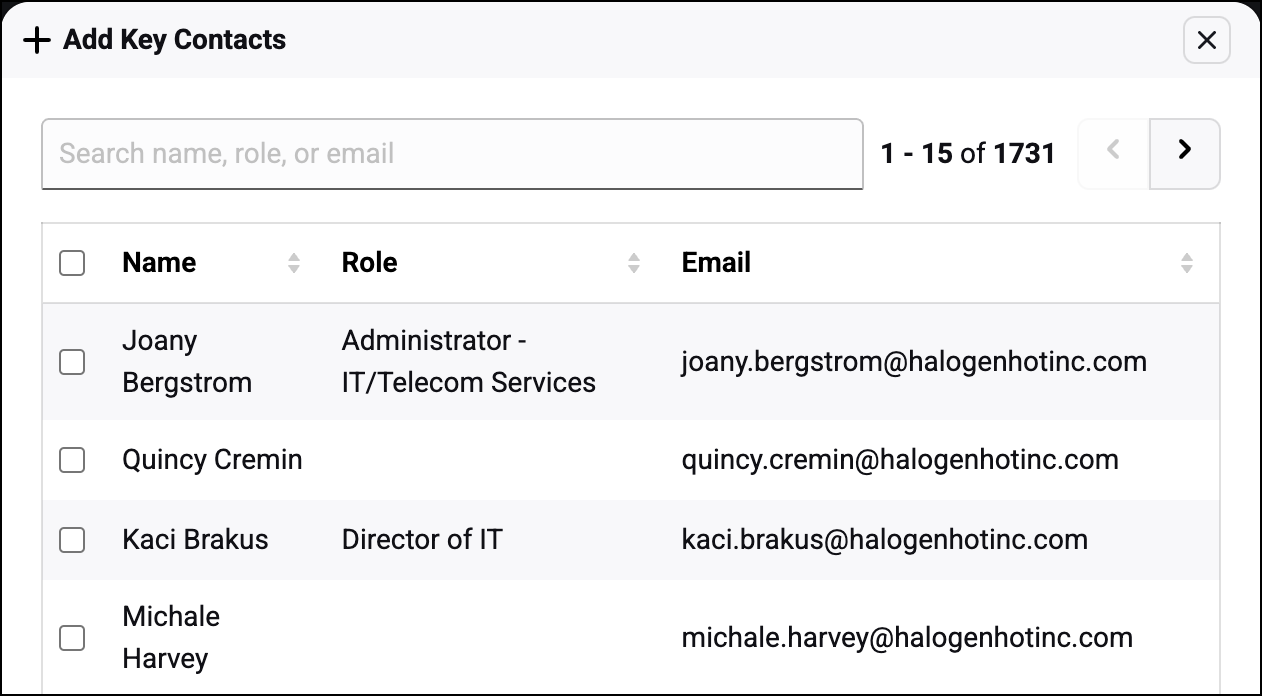Click the Director of IT role cell
This screenshot has width=1262, height=696.
pos(422,540)
